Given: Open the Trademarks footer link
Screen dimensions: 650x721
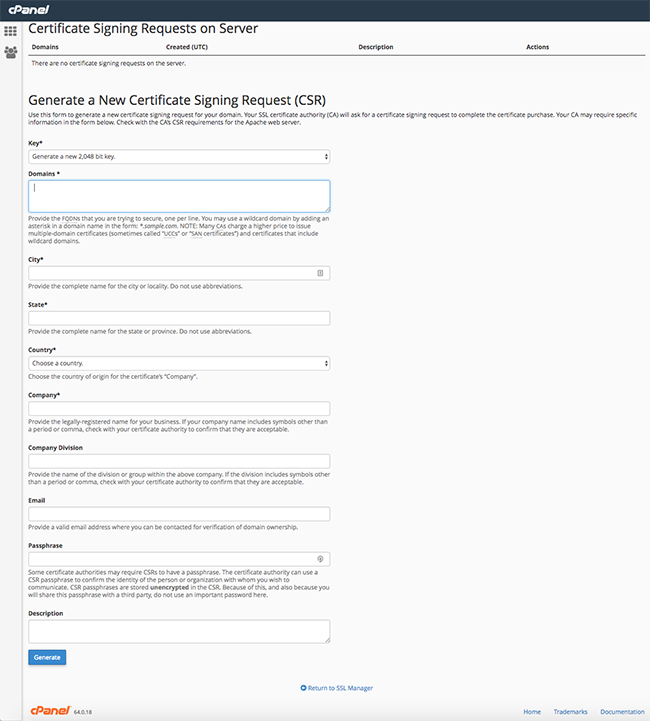Looking at the screenshot, I should pyautogui.click(x=572, y=712).
